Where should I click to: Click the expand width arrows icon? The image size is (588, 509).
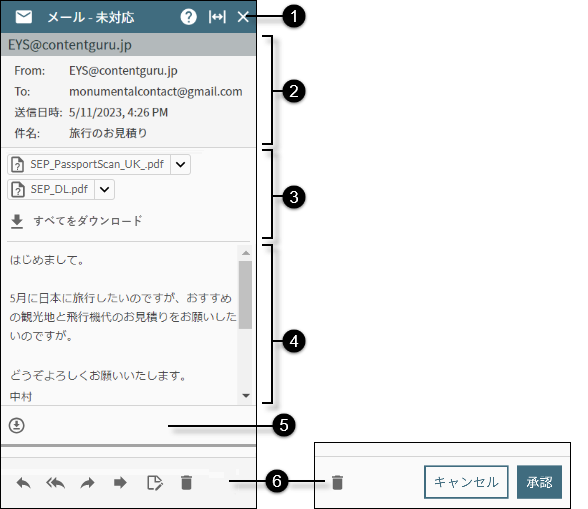(x=217, y=17)
